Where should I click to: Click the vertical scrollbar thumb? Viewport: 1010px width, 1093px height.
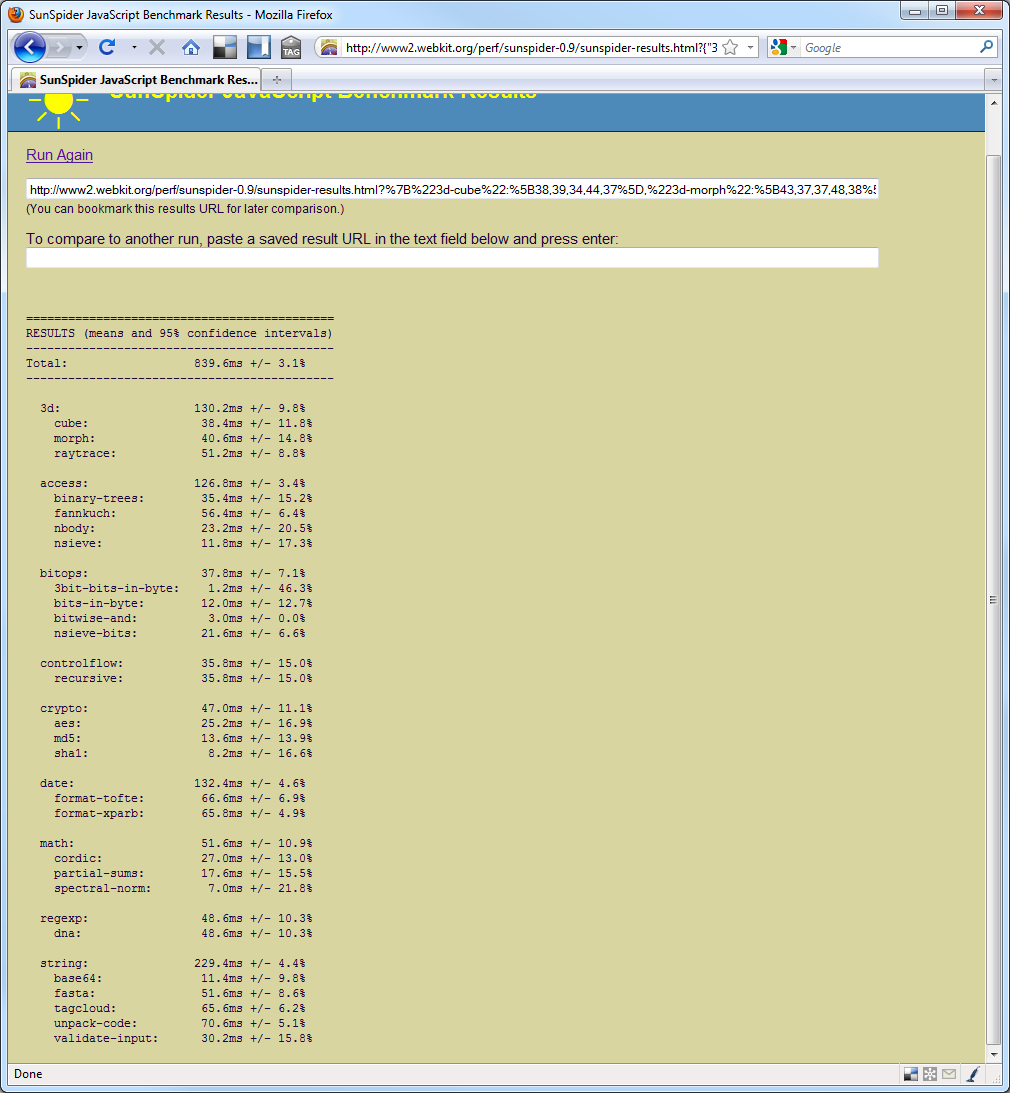[993, 599]
